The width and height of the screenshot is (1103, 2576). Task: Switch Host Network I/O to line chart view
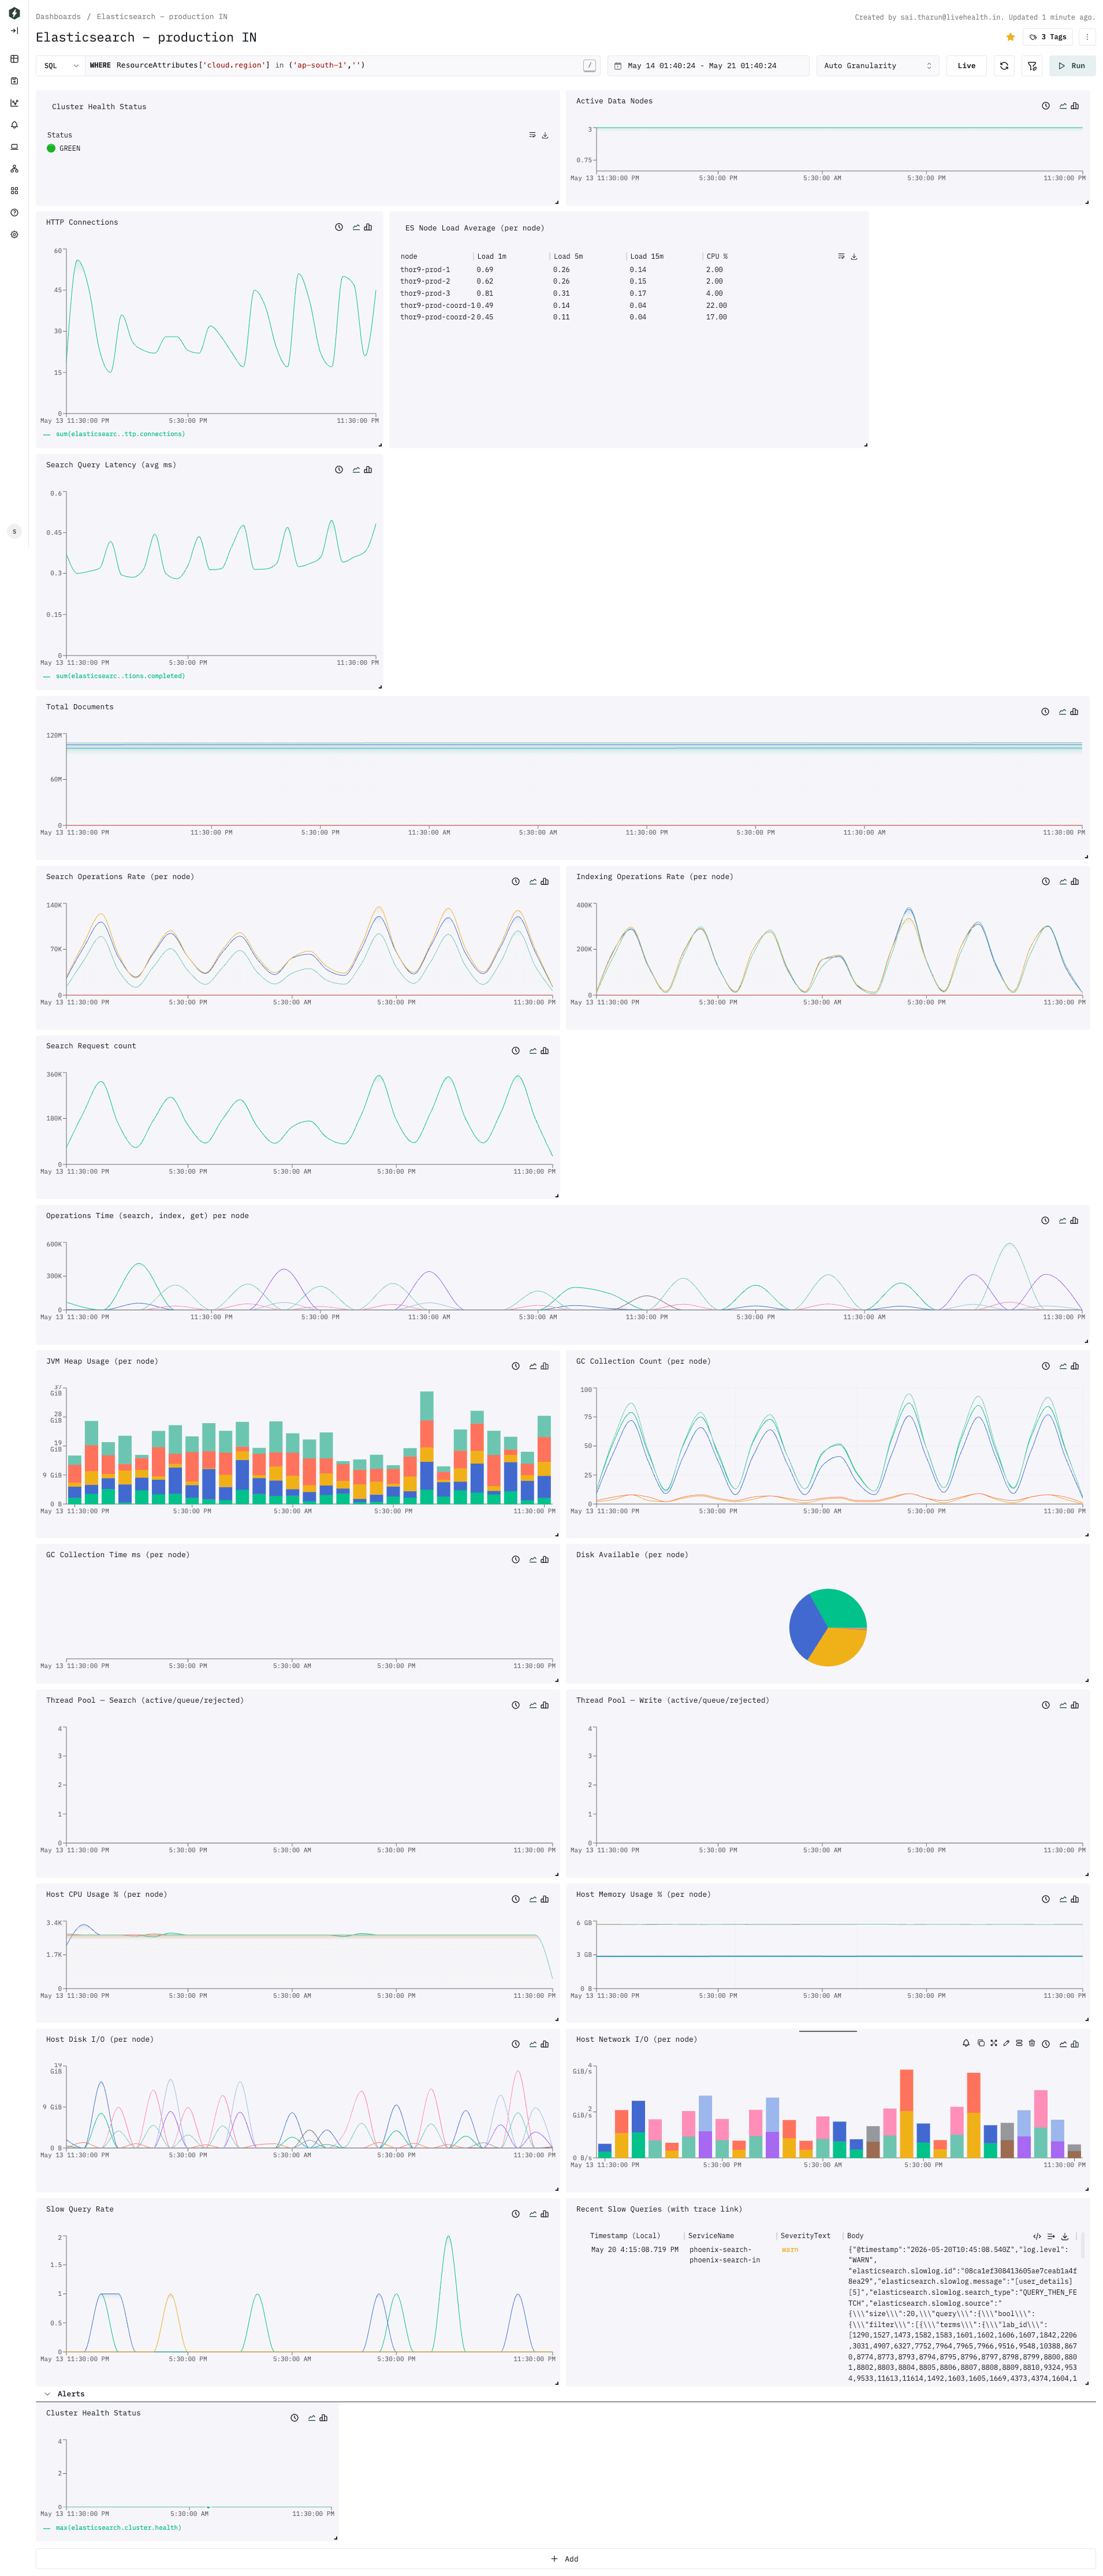click(x=1062, y=2043)
